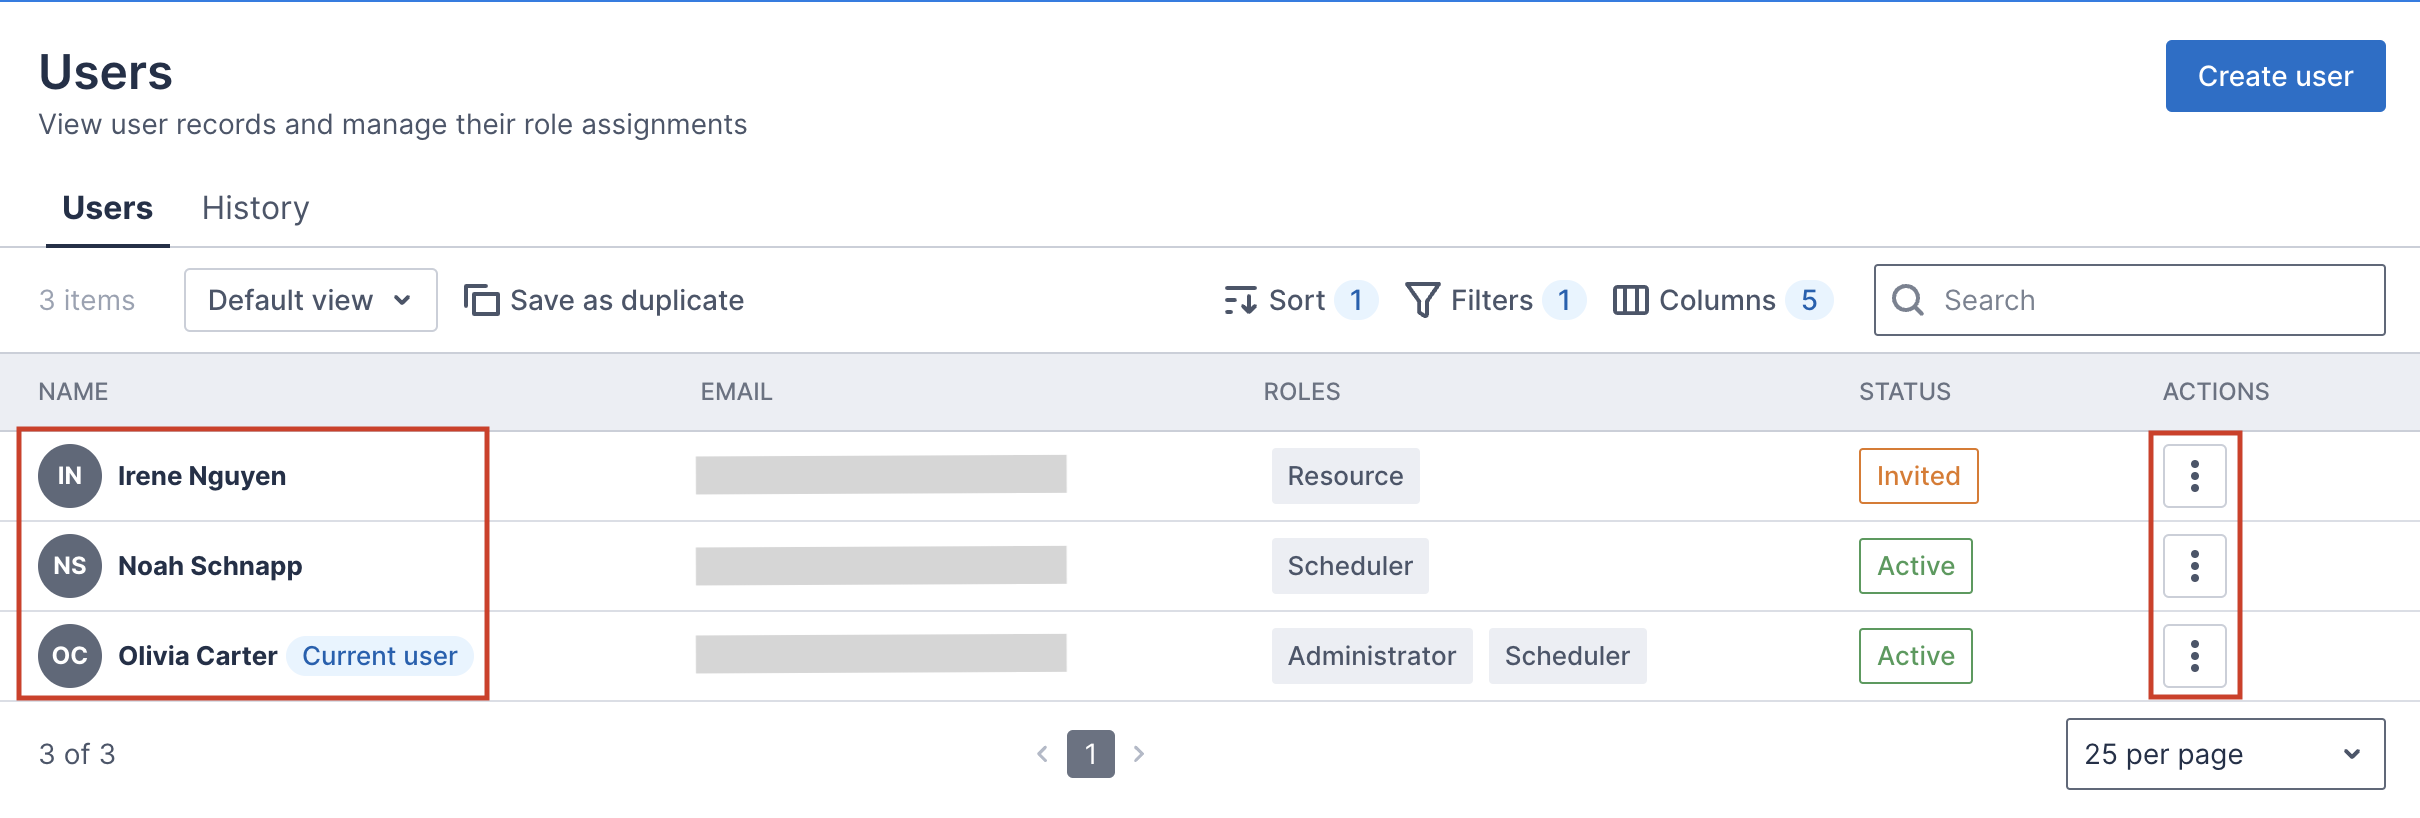This screenshot has width=2420, height=818.
Task: Open Noah Schnapp's user record
Action: pos(210,566)
